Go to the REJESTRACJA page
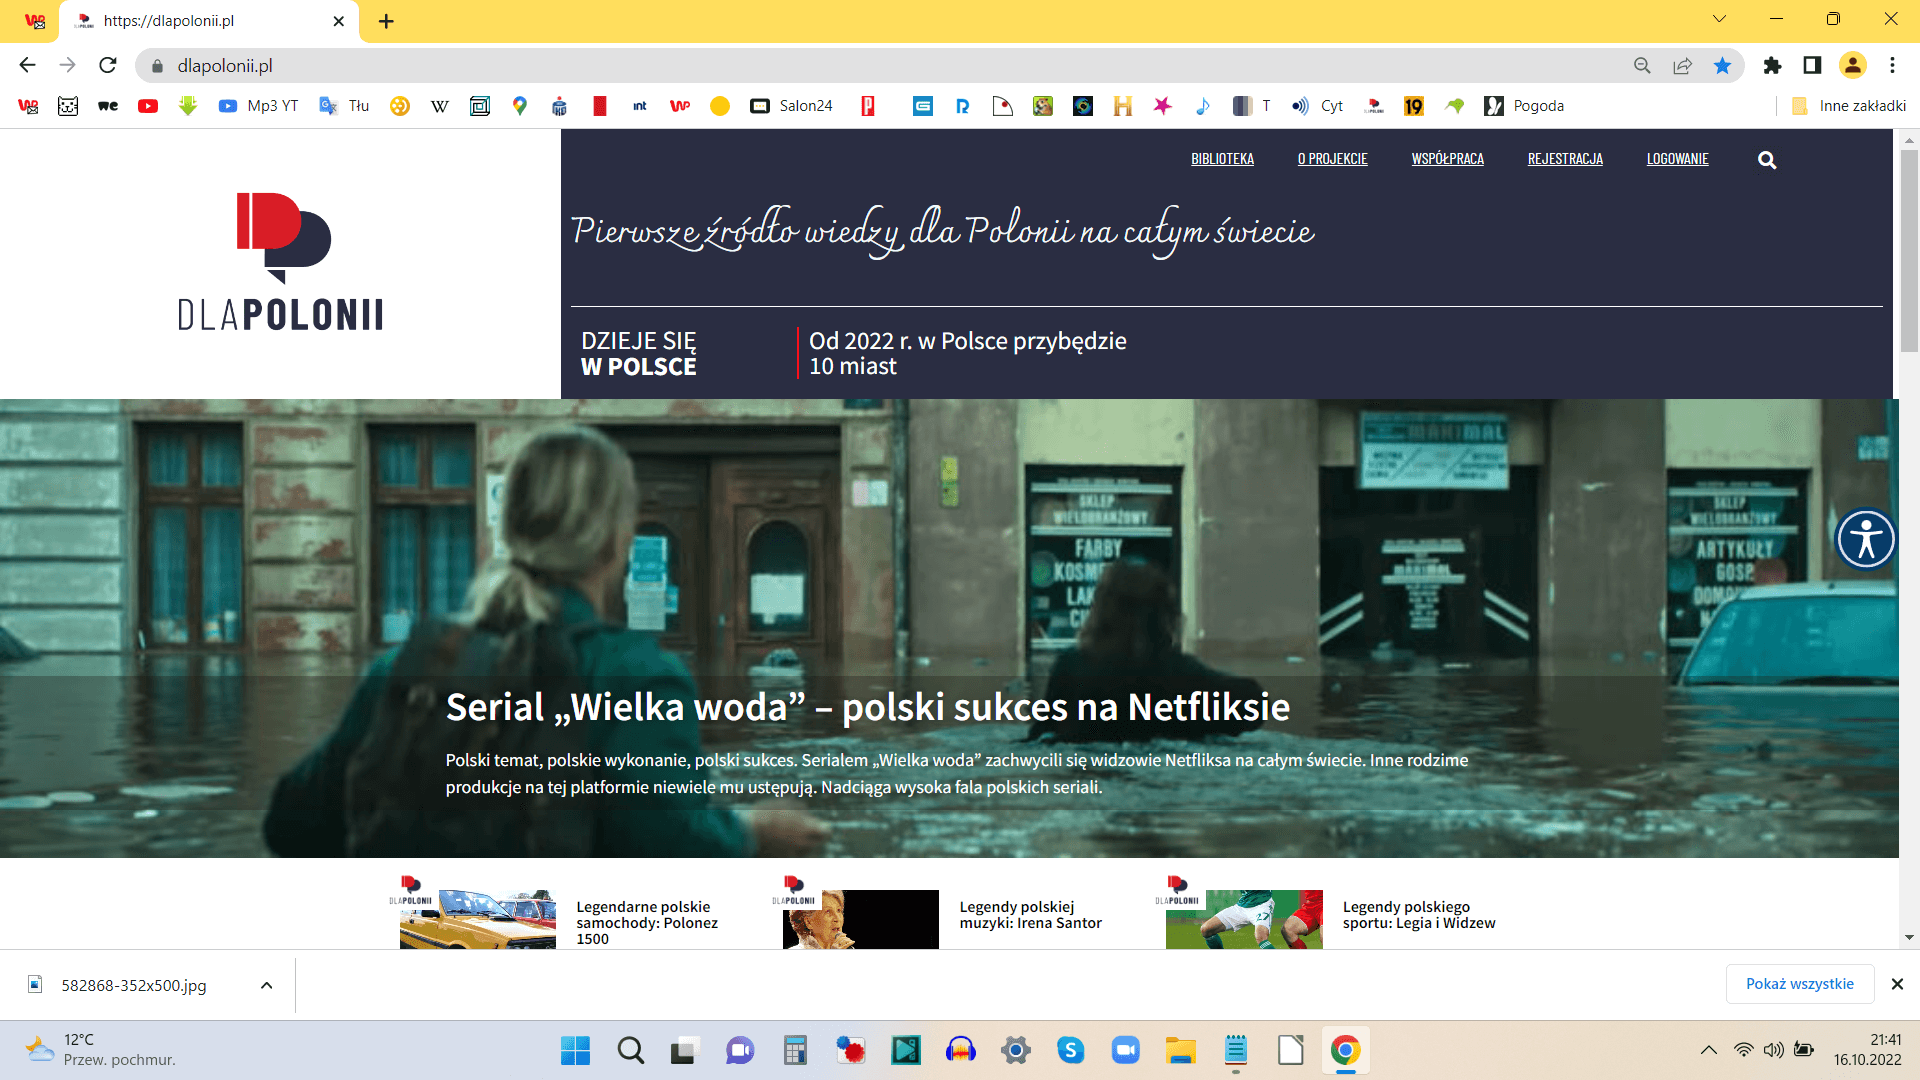Screen dimensions: 1920x1080 (1565, 159)
